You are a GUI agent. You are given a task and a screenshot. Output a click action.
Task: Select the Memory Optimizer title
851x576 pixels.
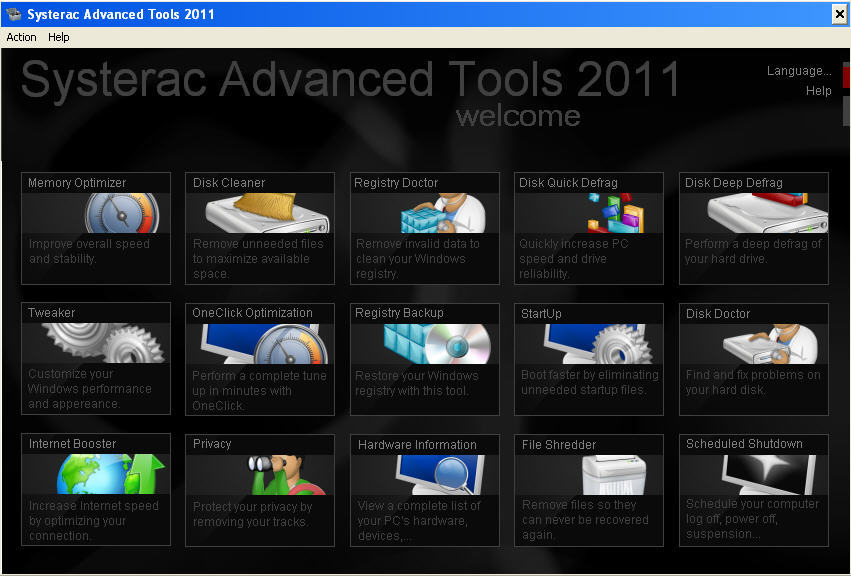tap(77, 183)
